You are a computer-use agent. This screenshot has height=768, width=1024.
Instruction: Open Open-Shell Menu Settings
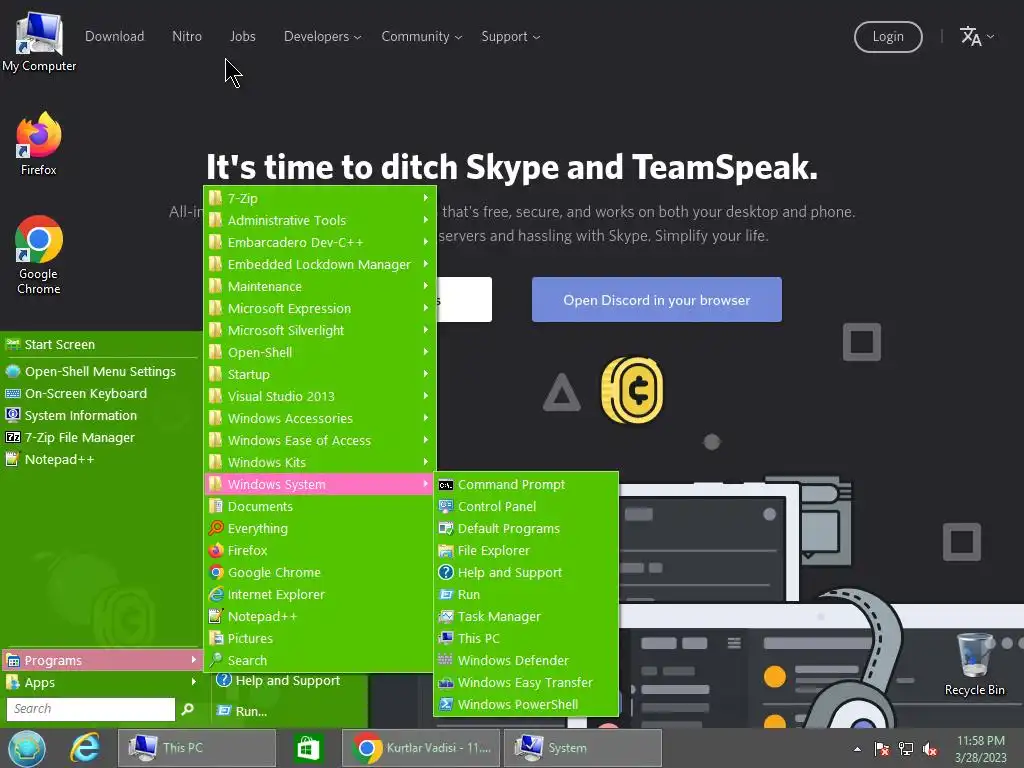coord(101,372)
